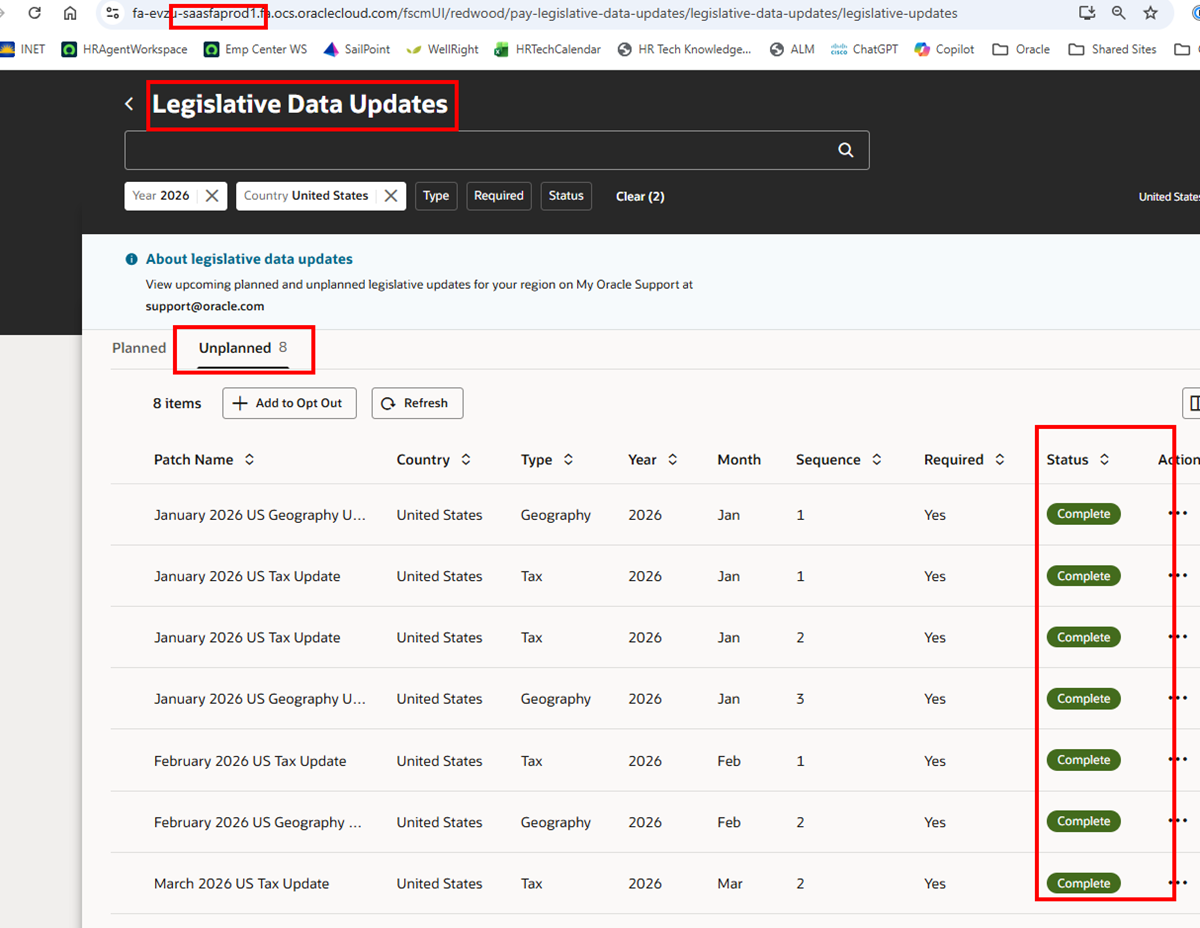Open the Required filter
The image size is (1200, 928).
499,196
